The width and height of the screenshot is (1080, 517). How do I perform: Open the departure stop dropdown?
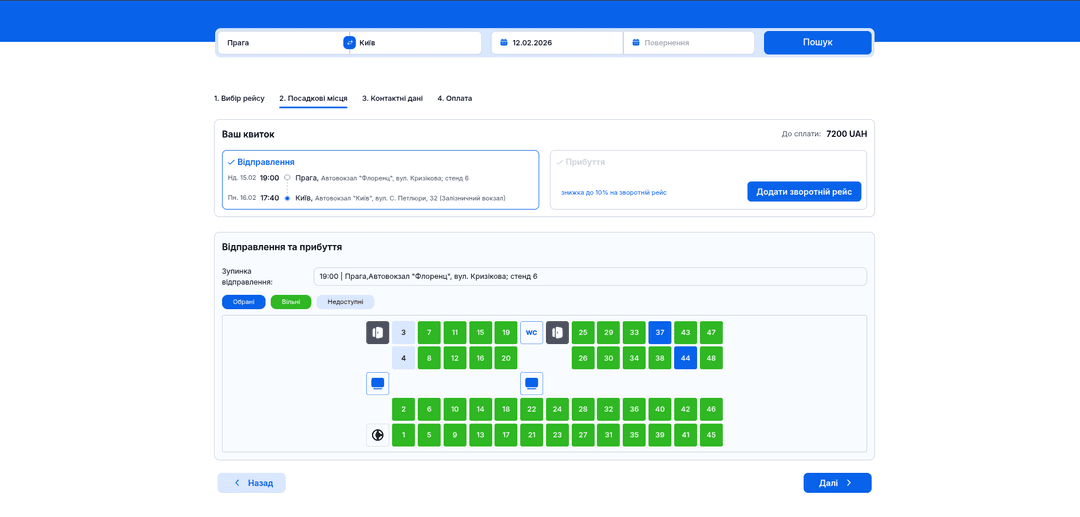[x=589, y=276]
